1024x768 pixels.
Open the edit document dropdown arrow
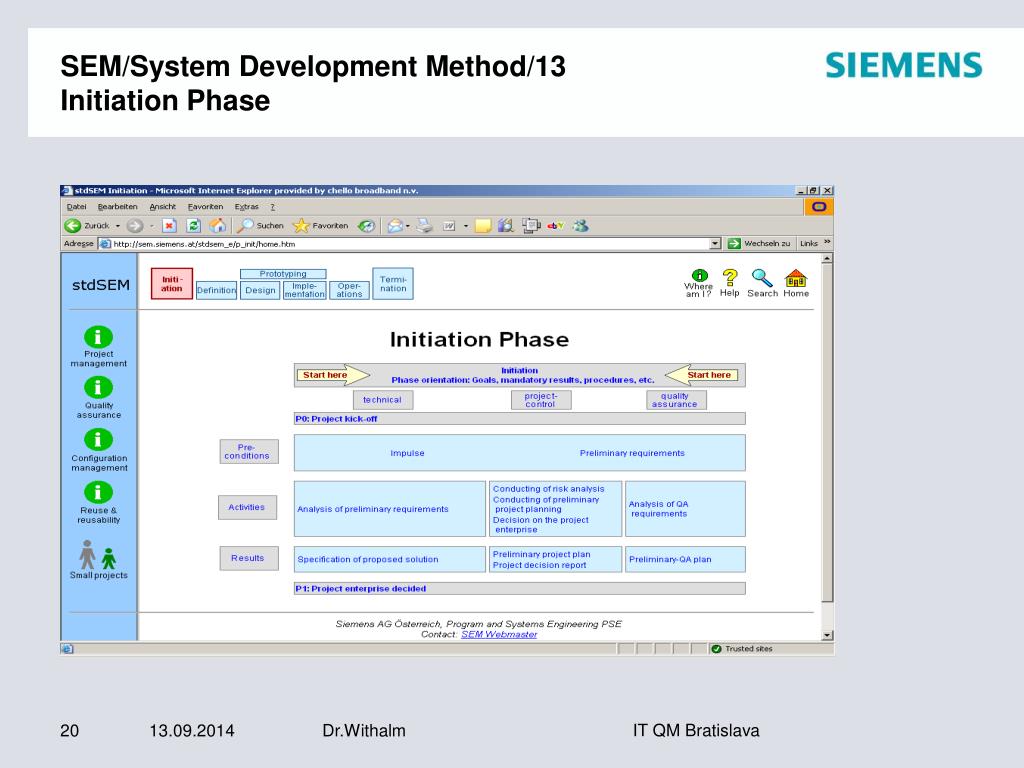coord(466,226)
